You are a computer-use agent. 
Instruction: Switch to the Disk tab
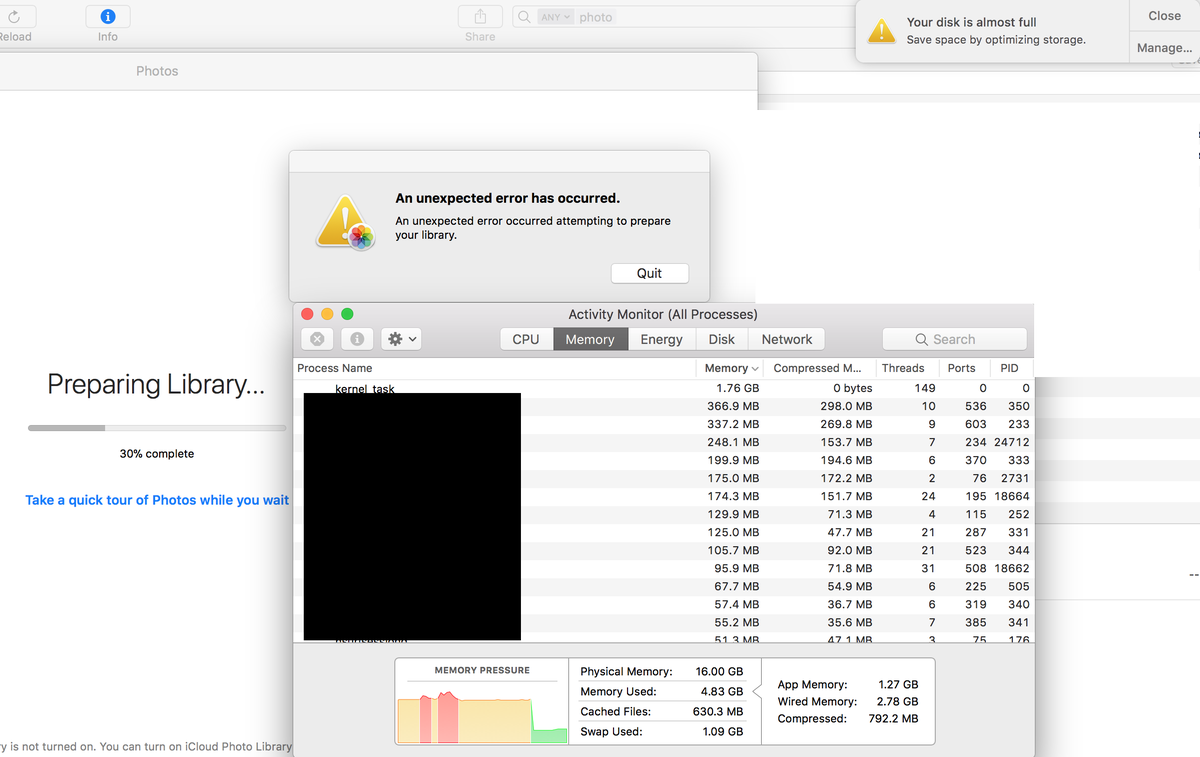click(x=721, y=339)
